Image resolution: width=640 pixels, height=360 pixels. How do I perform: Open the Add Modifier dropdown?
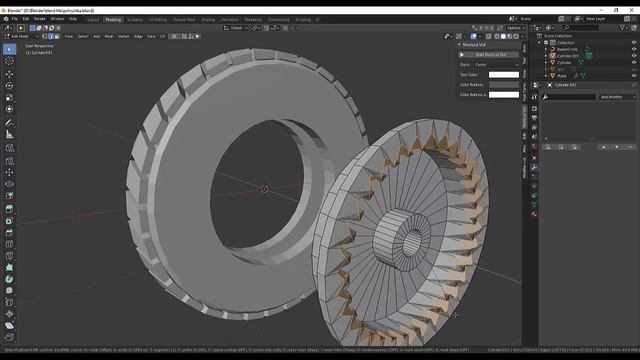[618, 97]
